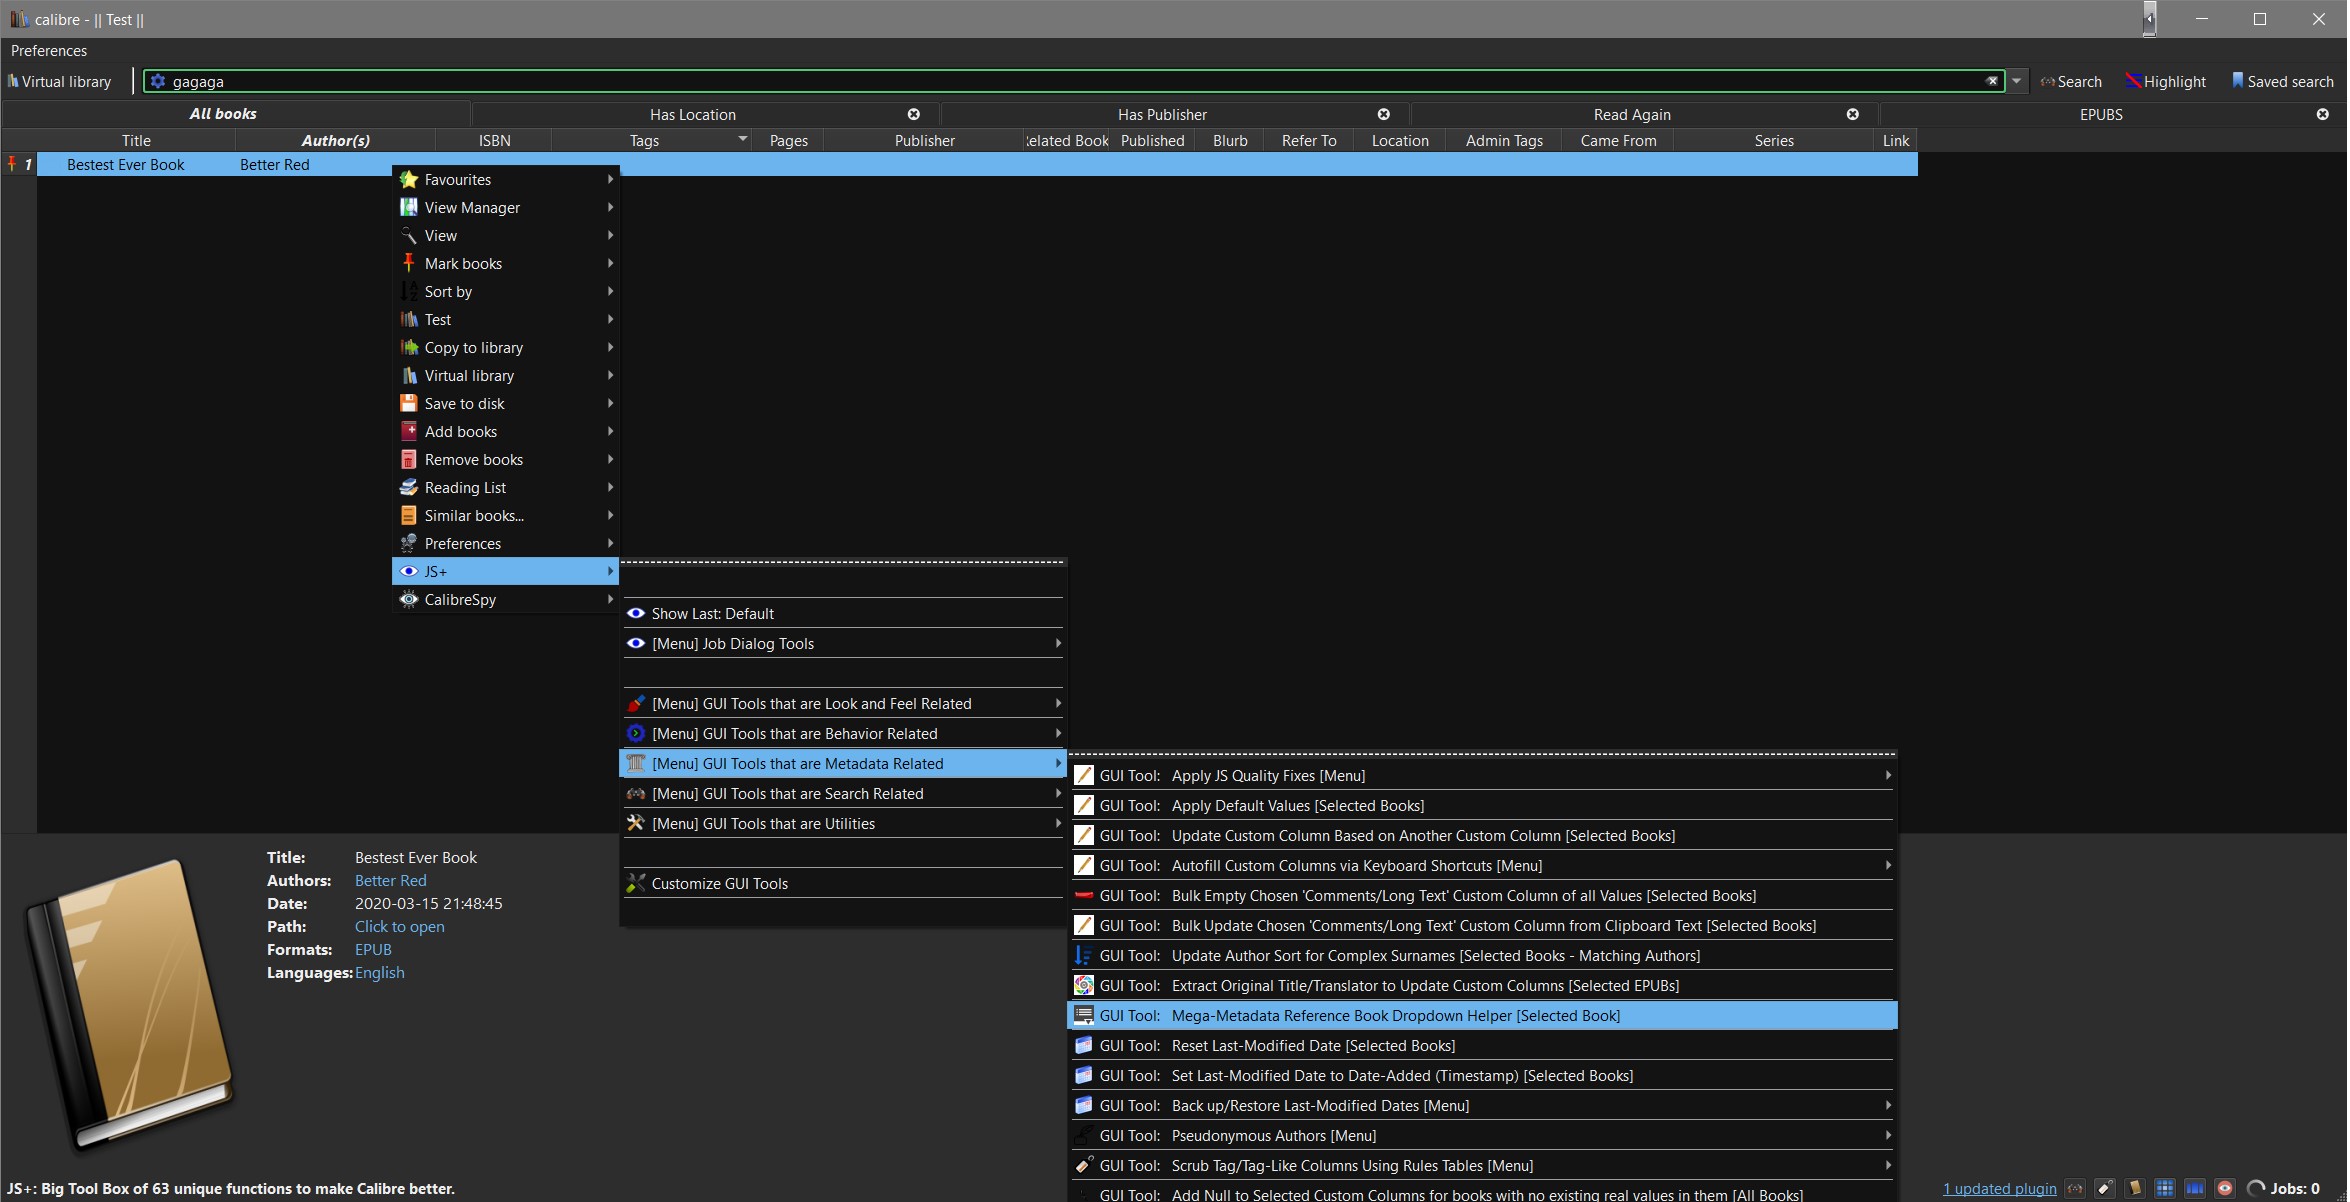Image resolution: width=2350 pixels, height=1202 pixels.
Task: Click the Cover browser status bar icon
Action: tap(2195, 1188)
